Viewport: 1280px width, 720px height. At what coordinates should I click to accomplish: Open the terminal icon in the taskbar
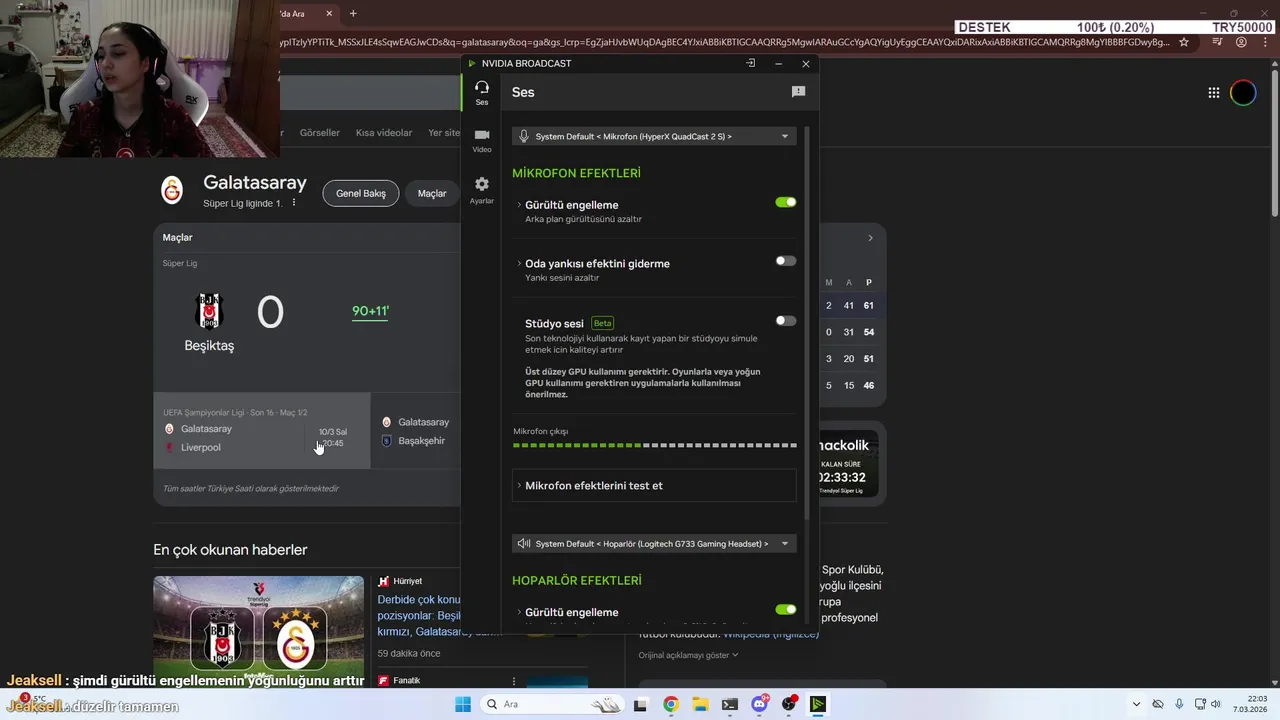click(x=730, y=704)
